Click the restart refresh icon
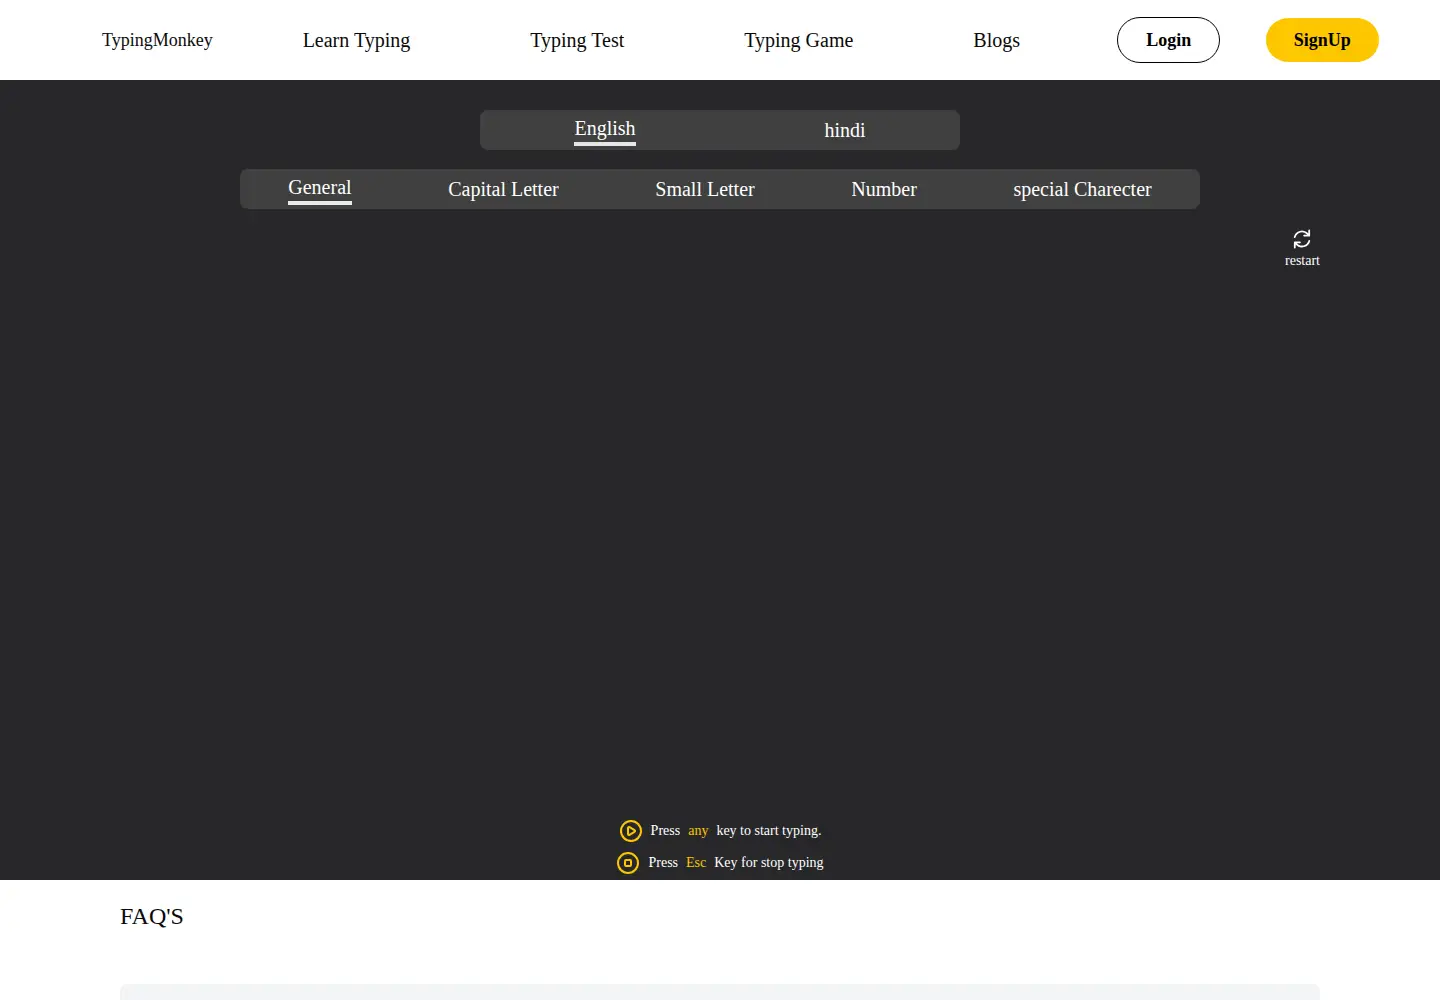Image resolution: width=1440 pixels, height=1000 pixels. pos(1302,239)
